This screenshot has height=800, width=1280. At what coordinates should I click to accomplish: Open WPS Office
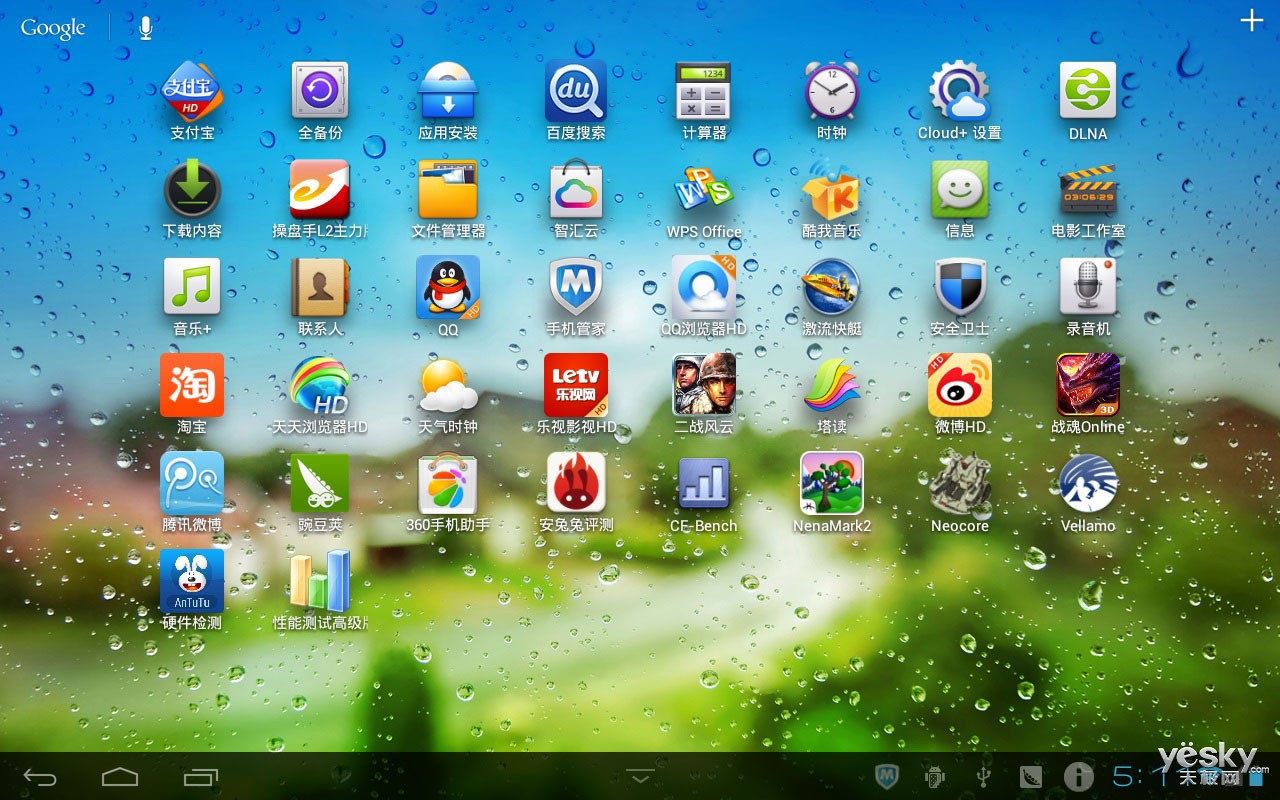(x=704, y=189)
